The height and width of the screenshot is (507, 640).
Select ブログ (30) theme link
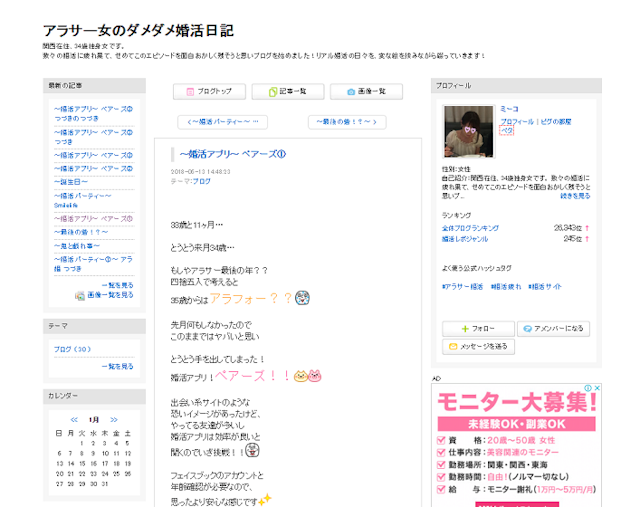(x=72, y=349)
